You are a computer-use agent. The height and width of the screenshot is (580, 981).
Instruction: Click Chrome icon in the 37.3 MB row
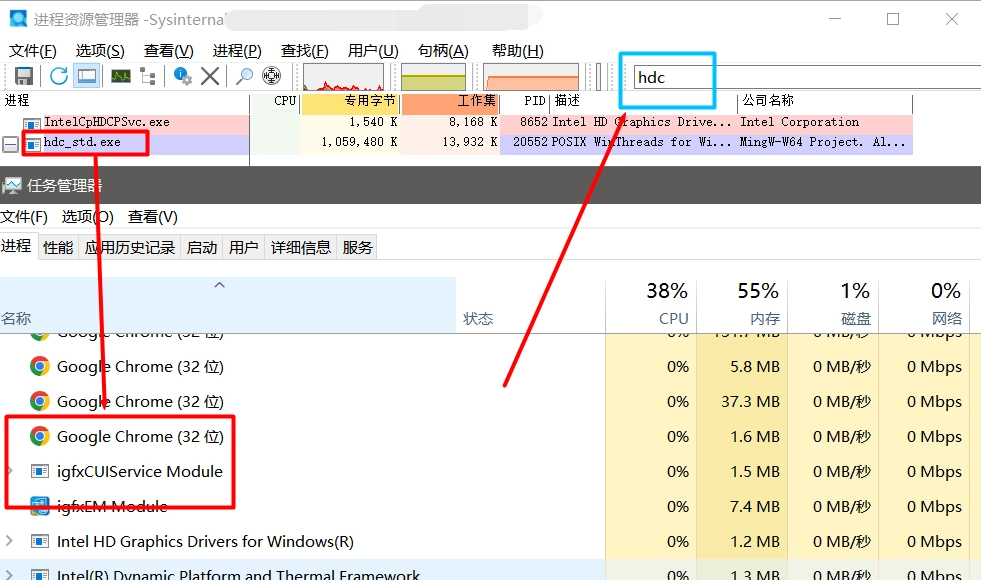click(39, 401)
